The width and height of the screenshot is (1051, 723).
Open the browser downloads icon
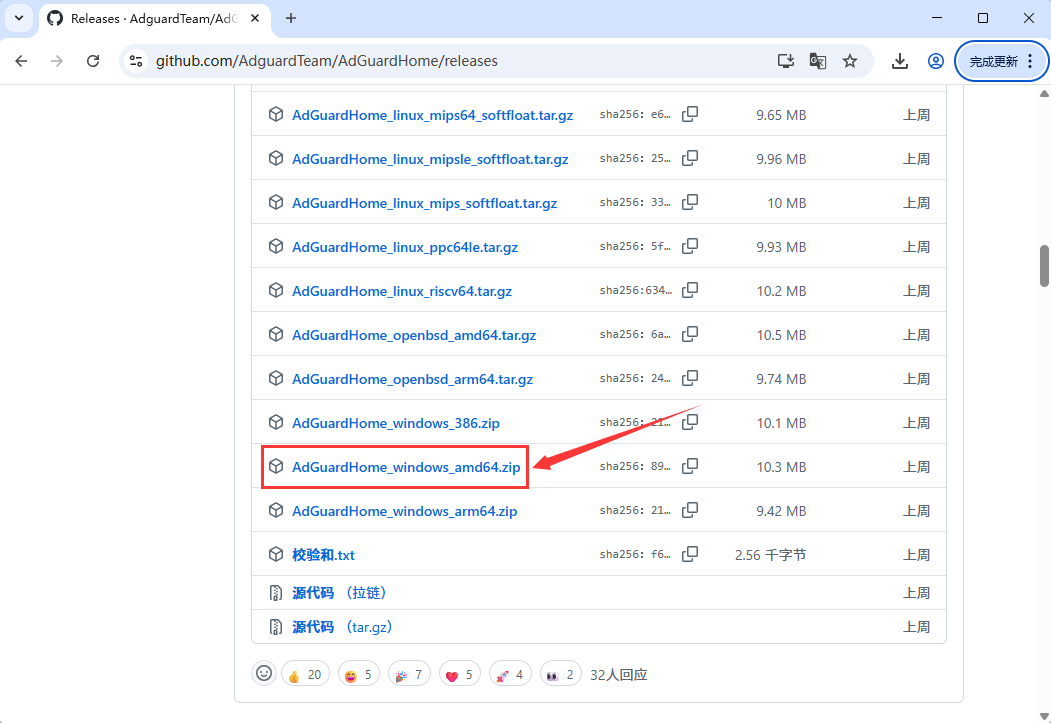click(x=900, y=61)
